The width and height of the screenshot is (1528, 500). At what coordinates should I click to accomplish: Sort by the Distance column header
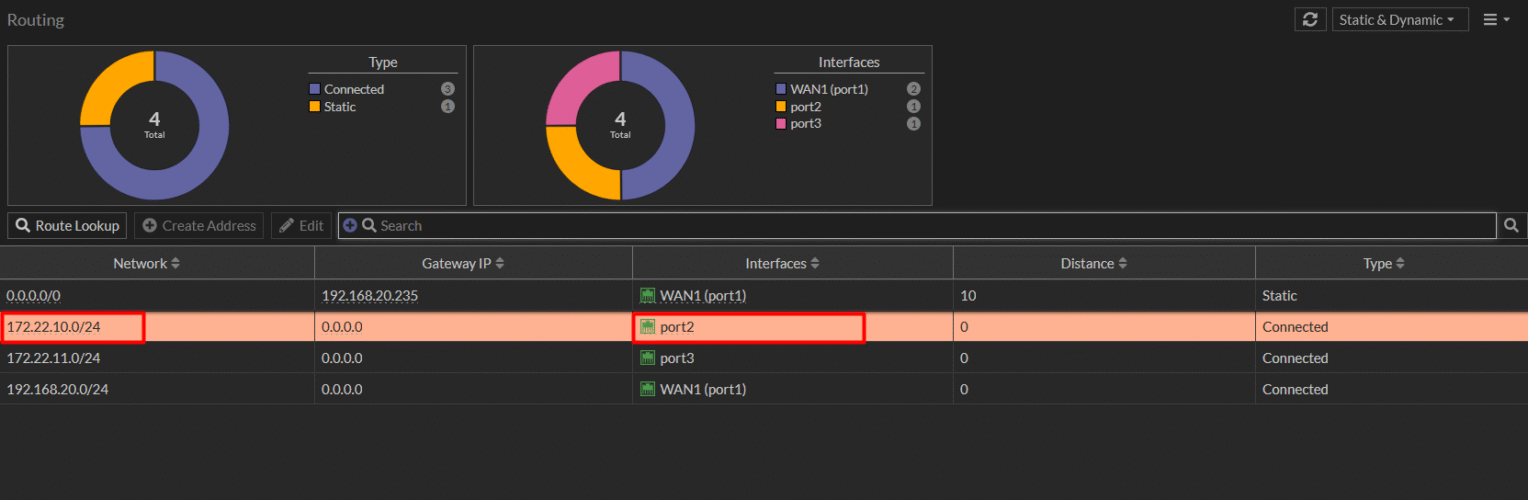[x=1094, y=264]
